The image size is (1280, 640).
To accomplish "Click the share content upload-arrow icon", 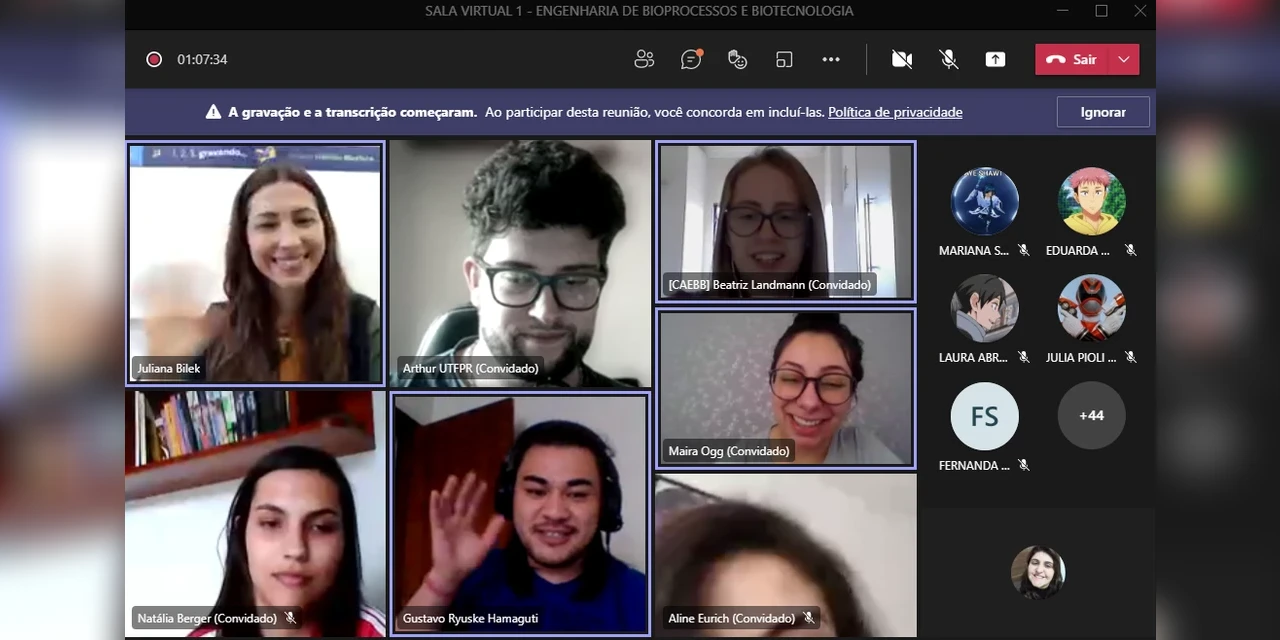I will (995, 60).
